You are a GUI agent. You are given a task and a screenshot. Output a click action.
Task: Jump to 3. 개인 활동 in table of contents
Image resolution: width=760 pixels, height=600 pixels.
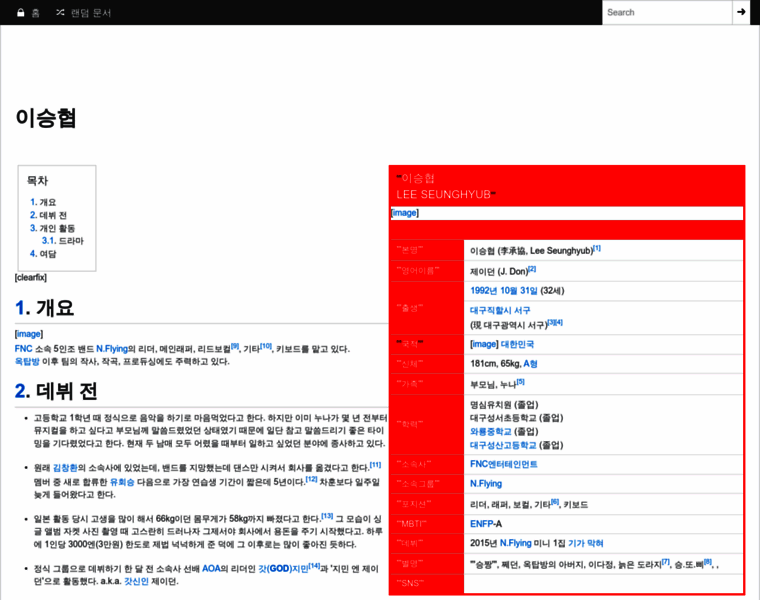pyautogui.click(x=52, y=228)
